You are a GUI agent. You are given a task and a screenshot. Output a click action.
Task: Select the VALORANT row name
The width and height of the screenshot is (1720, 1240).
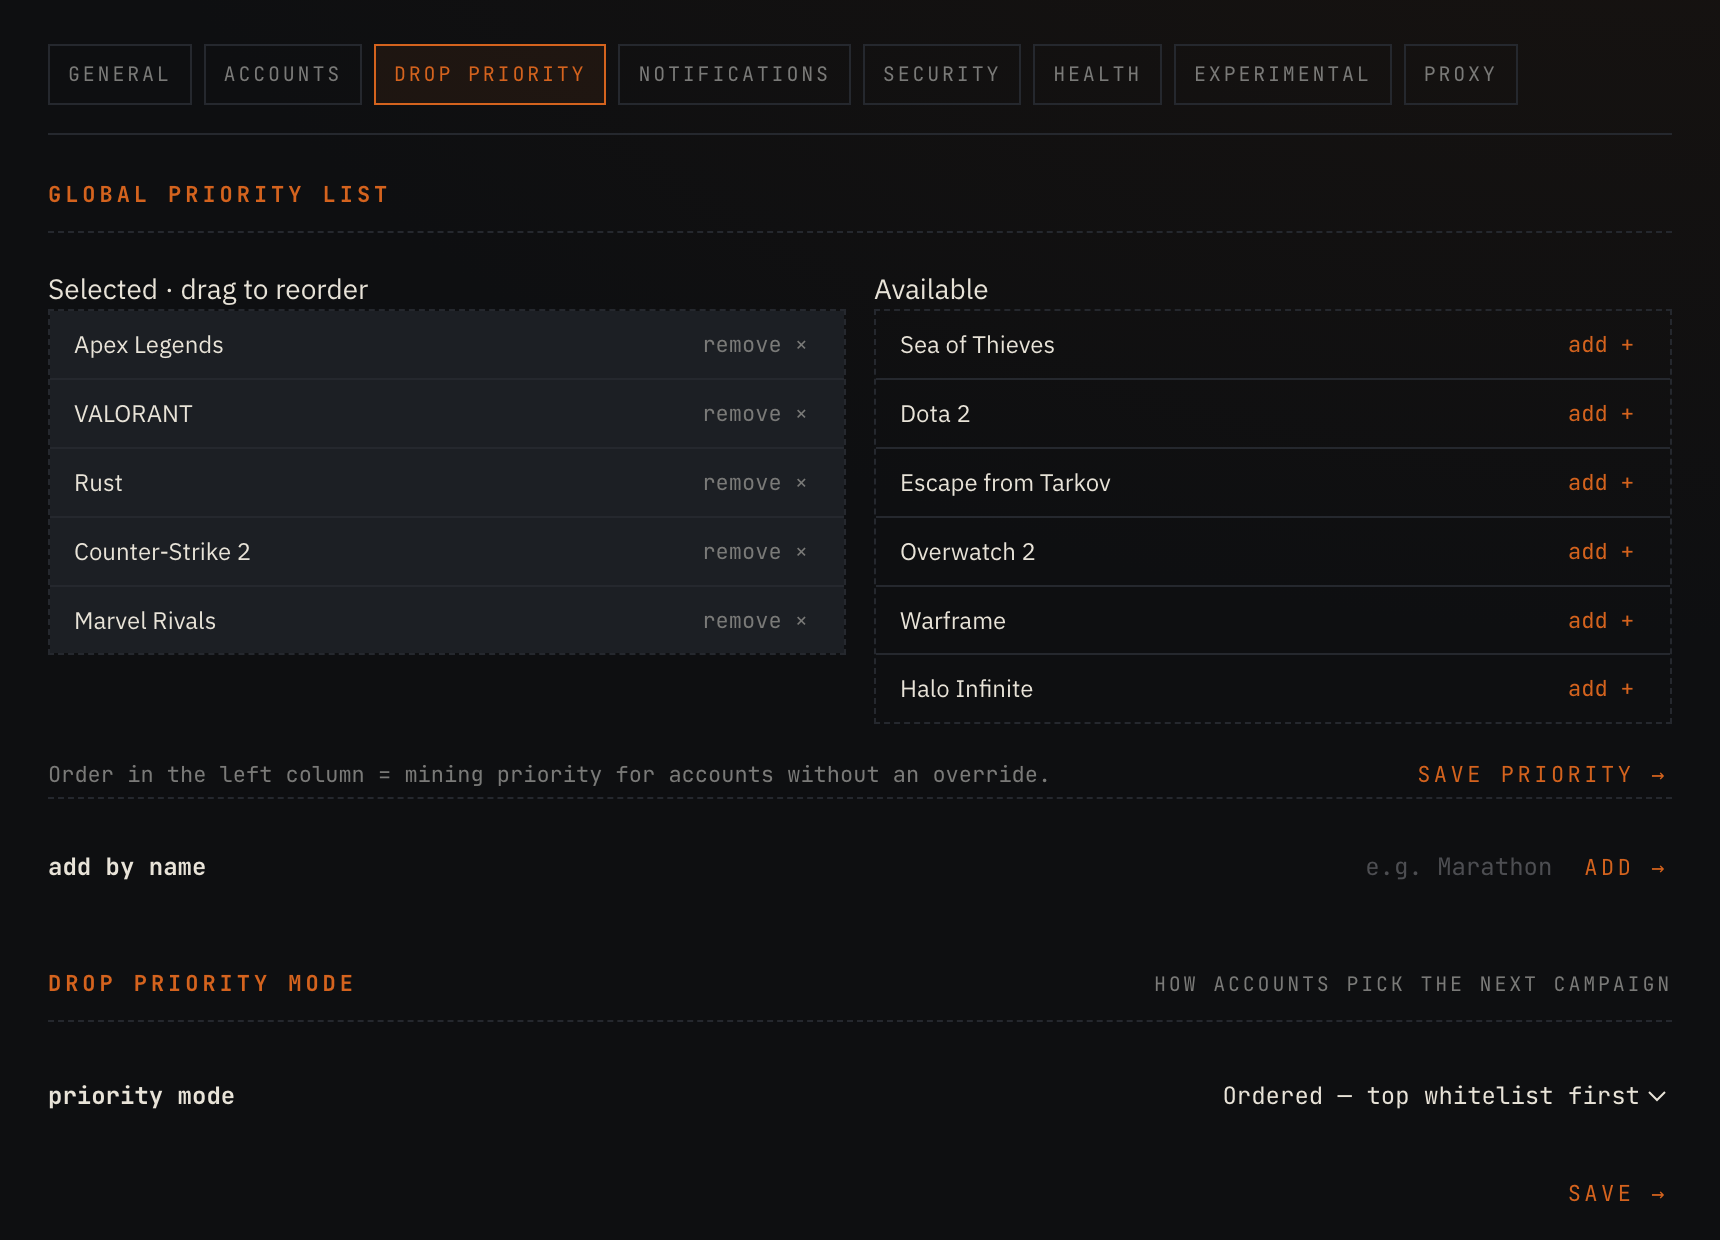point(133,414)
